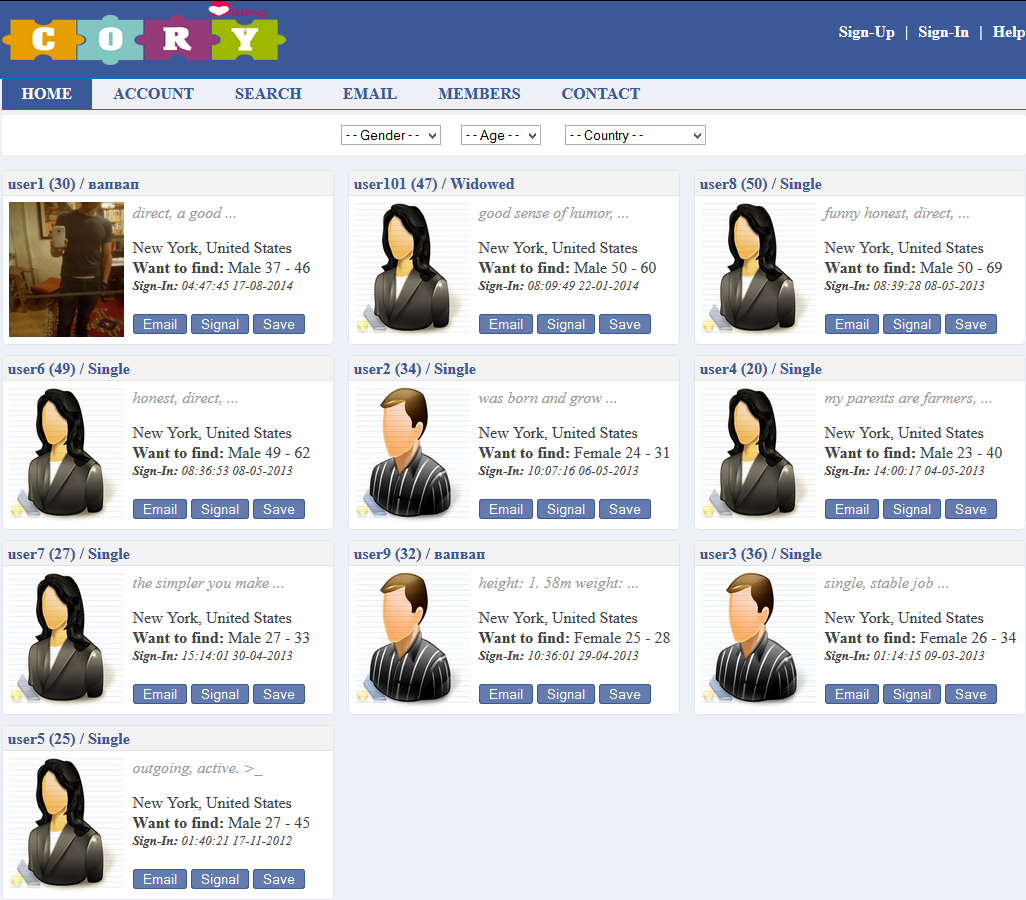Open the MEMBERS tab
The image size is (1026, 900).
[x=480, y=94]
